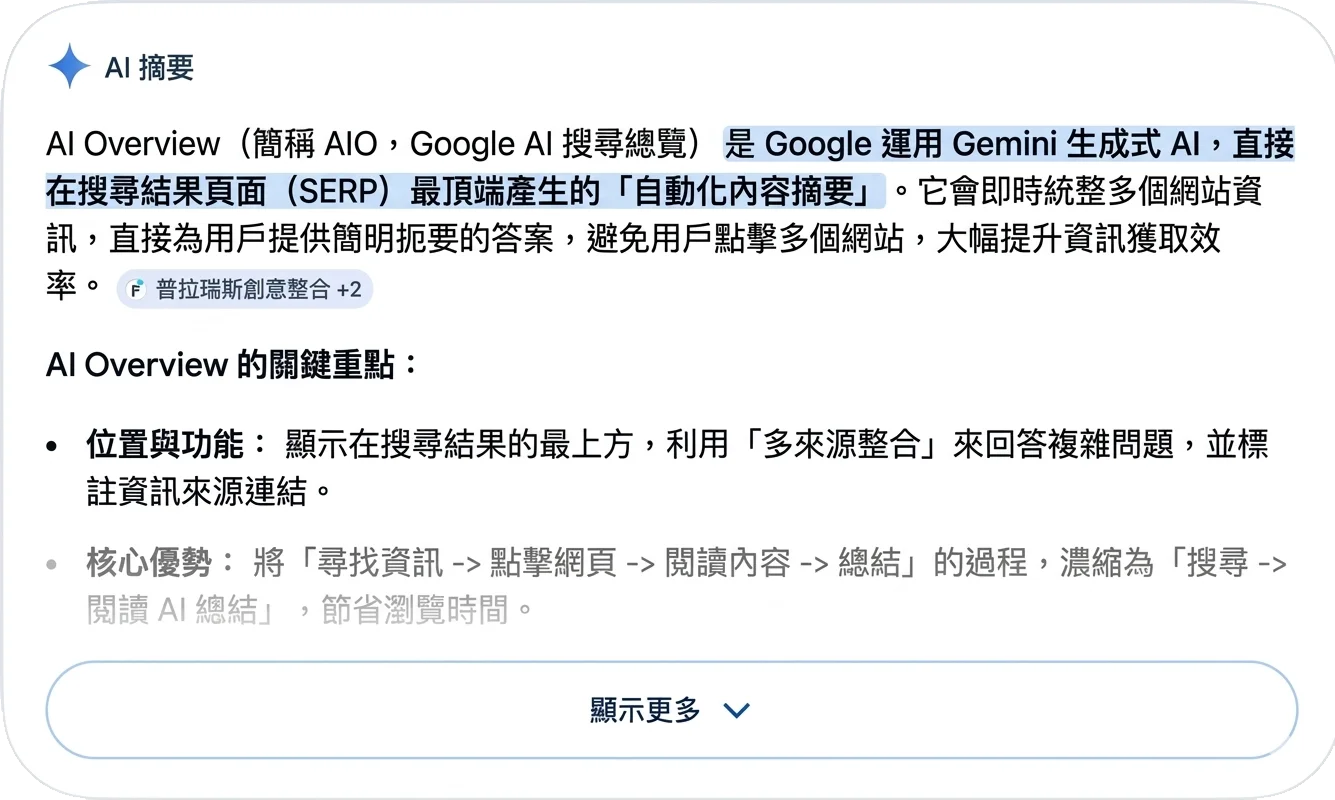
Task: Open the 普拉瑞斯創意整合 source chip
Action: pyautogui.click(x=243, y=290)
